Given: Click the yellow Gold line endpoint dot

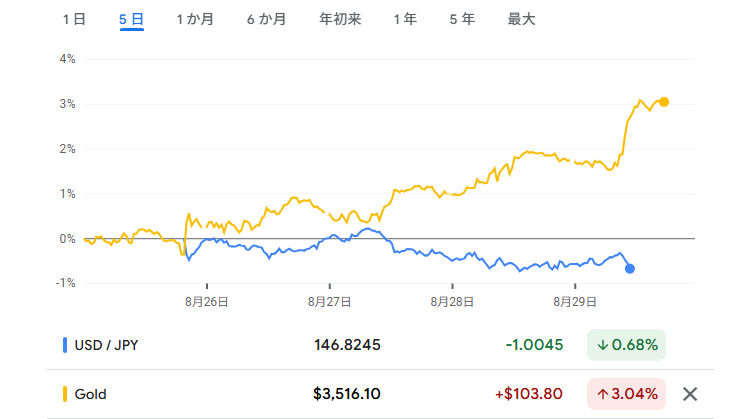Looking at the screenshot, I should [664, 102].
